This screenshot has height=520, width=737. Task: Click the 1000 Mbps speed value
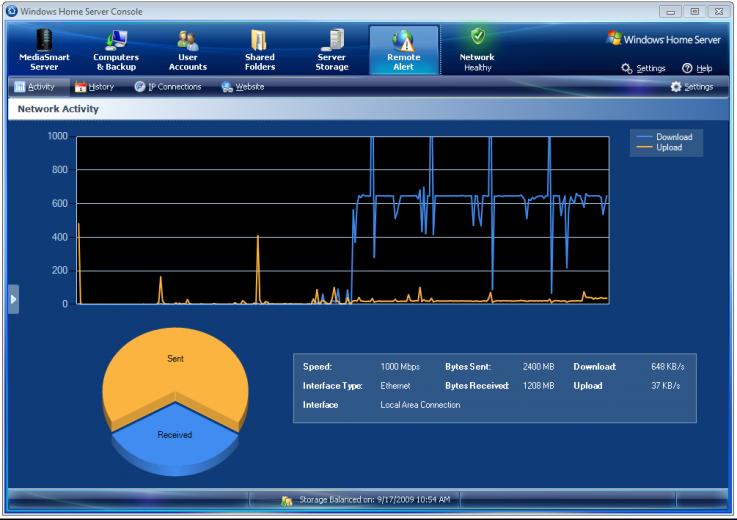[x=400, y=367]
